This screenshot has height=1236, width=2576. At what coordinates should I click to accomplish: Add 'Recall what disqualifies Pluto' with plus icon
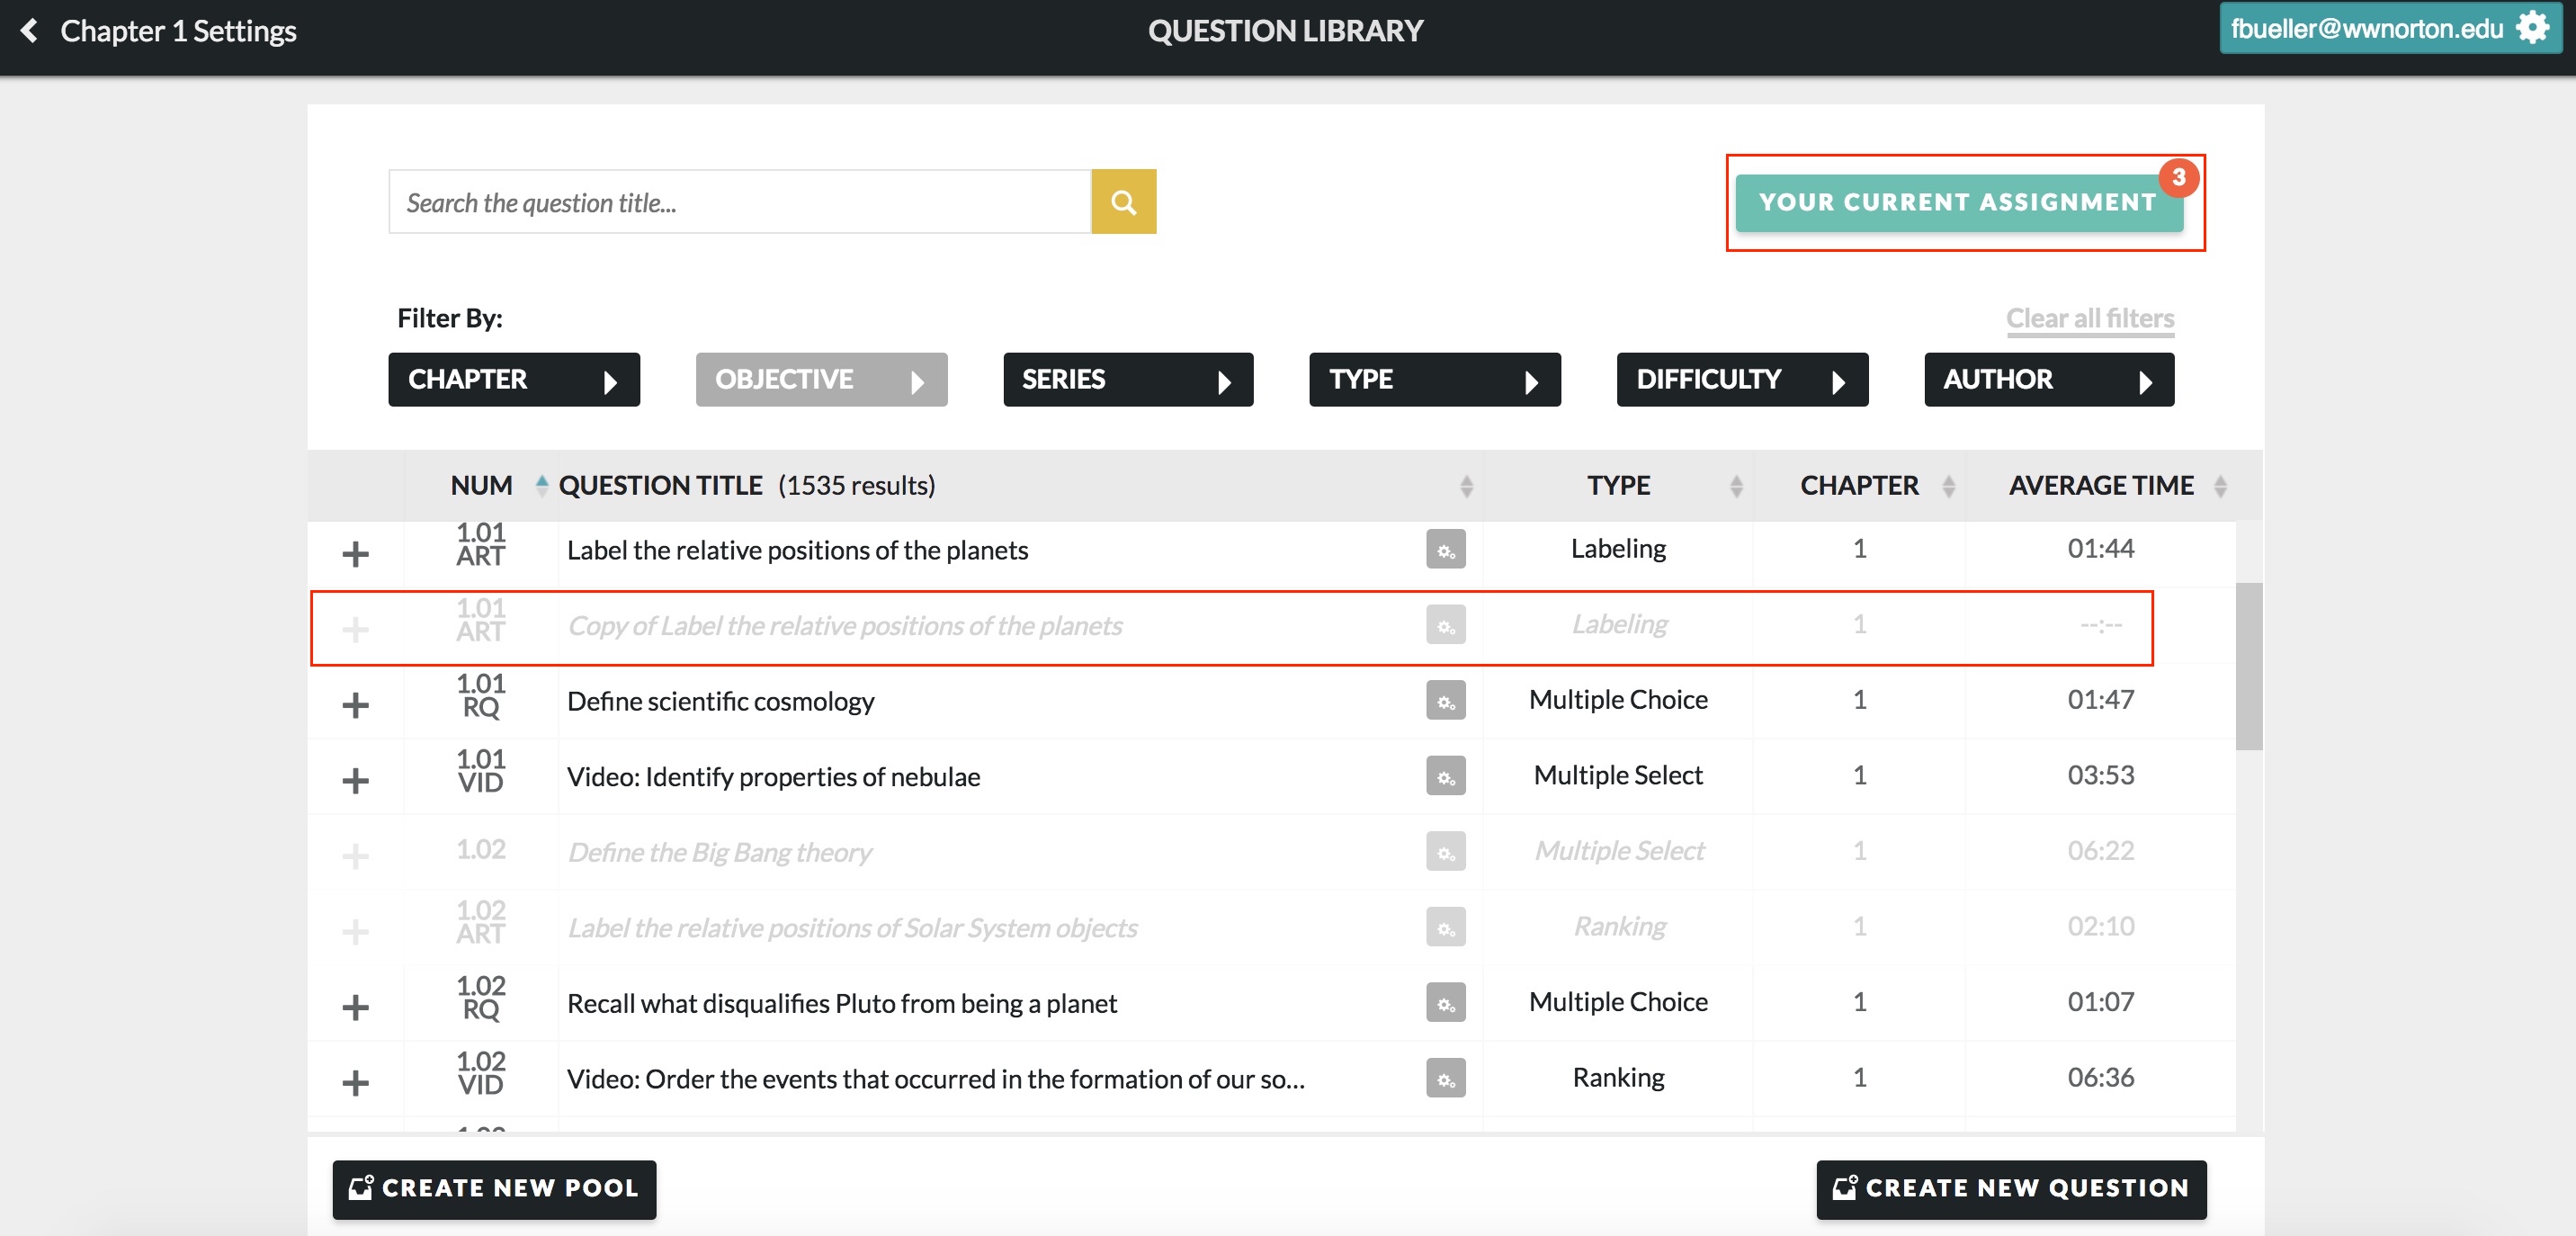[x=355, y=1007]
